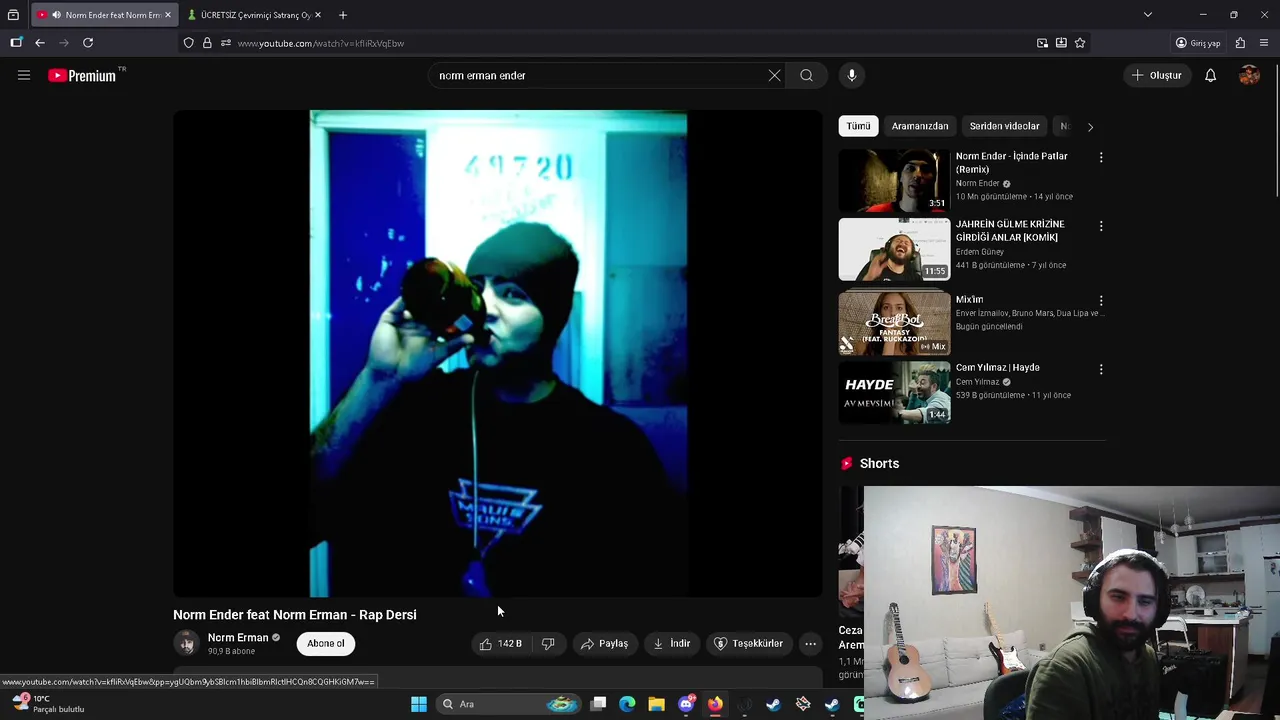Open Norm Erman channel avatar
This screenshot has width=1280, height=720.
tap(186, 644)
